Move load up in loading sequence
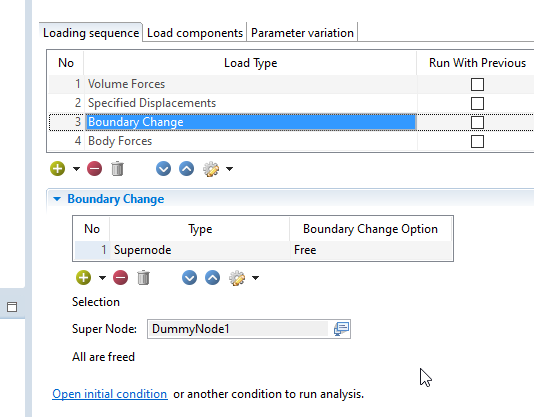The height and width of the screenshot is (417, 534). click(187, 169)
